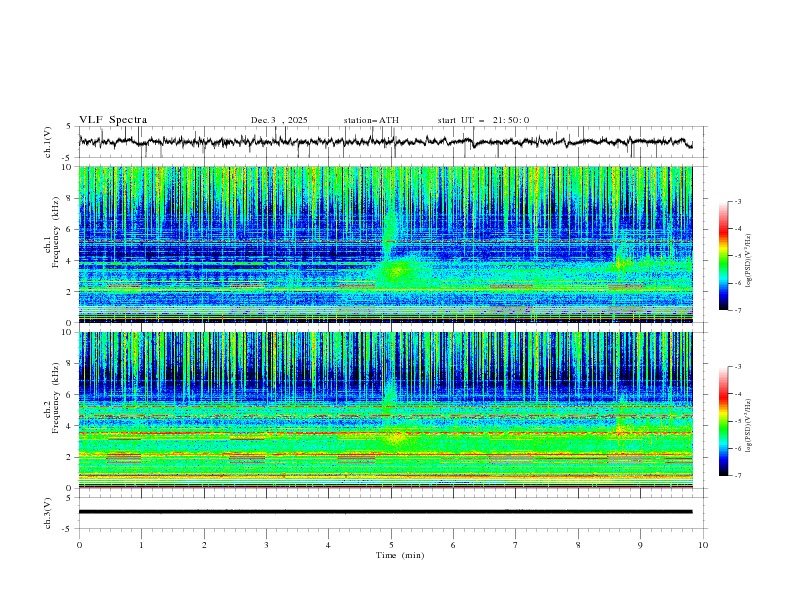Click the 'VLF Spectra' title text
The width and height of the screenshot is (792, 612).
tap(113, 120)
